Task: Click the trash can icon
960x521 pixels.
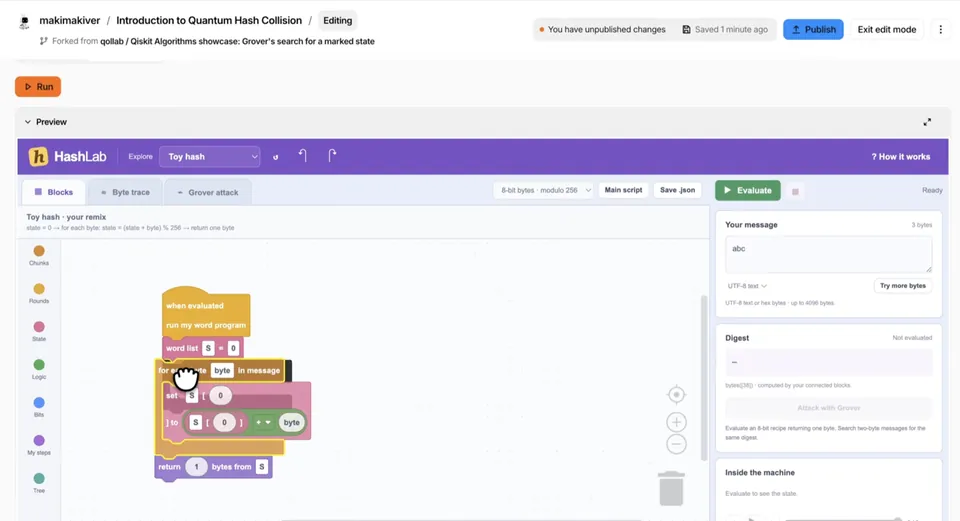Action: pos(671,488)
